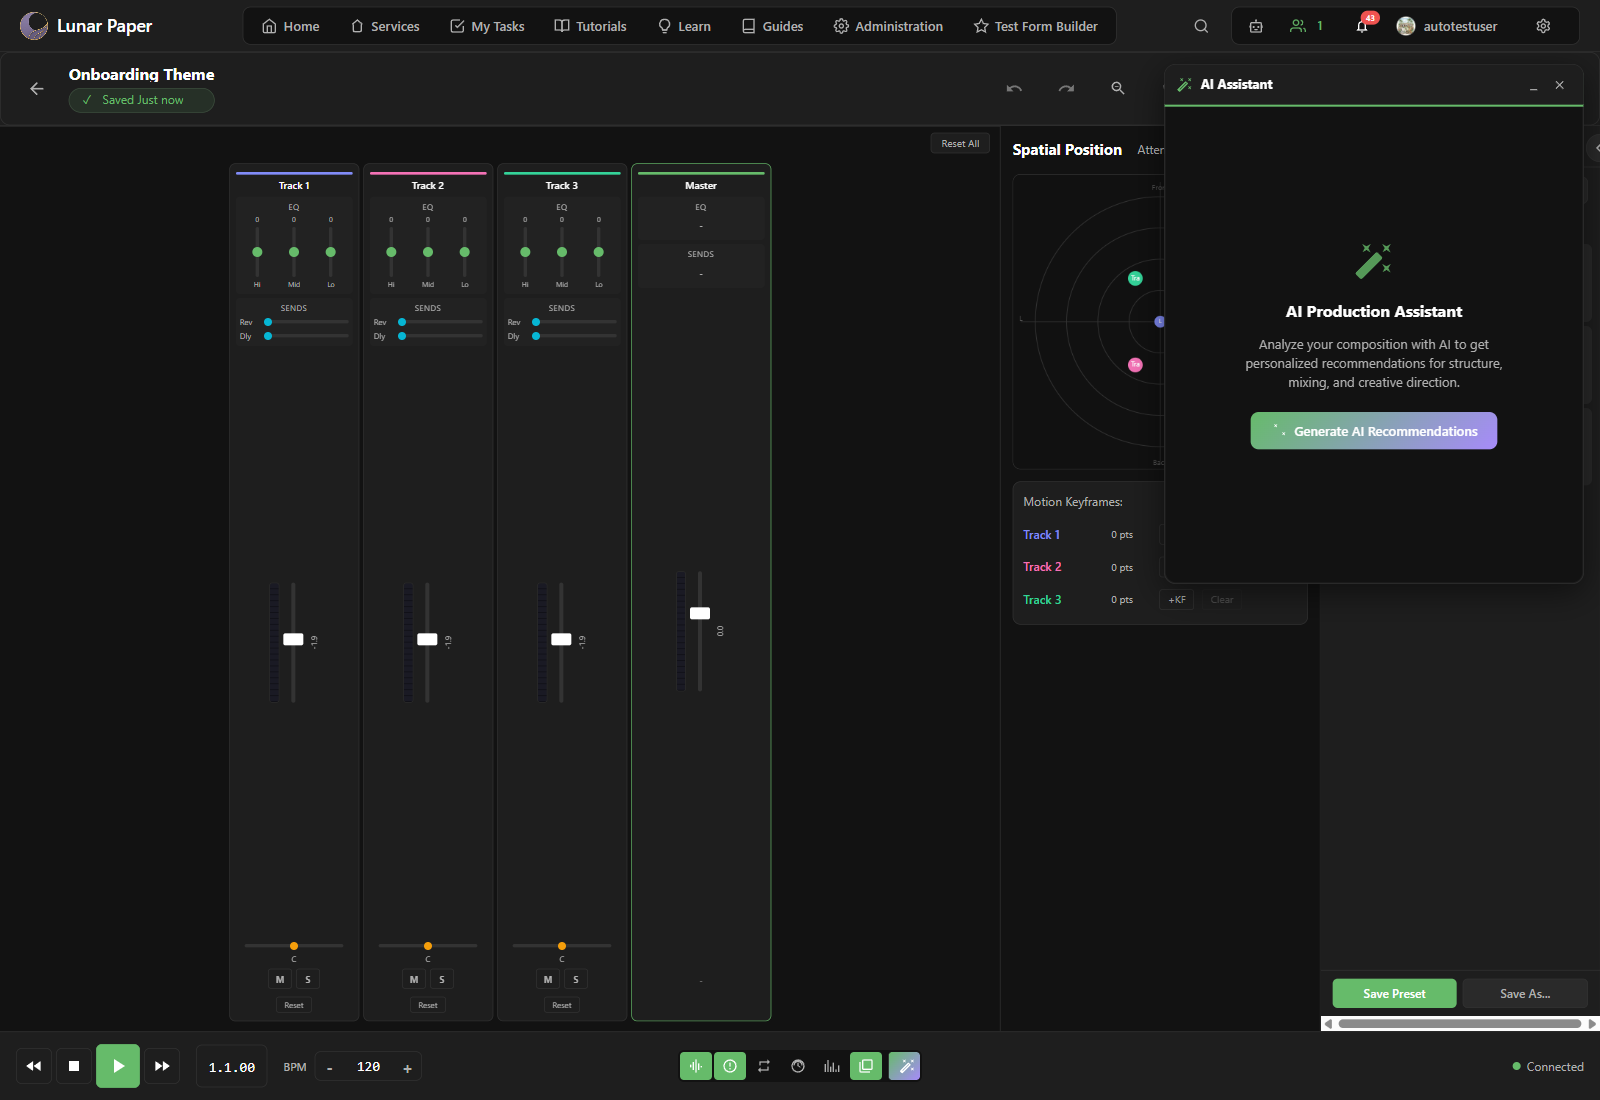This screenshot has width=1600, height=1100.
Task: Open Test Form Builder menu item
Action: tap(1035, 26)
